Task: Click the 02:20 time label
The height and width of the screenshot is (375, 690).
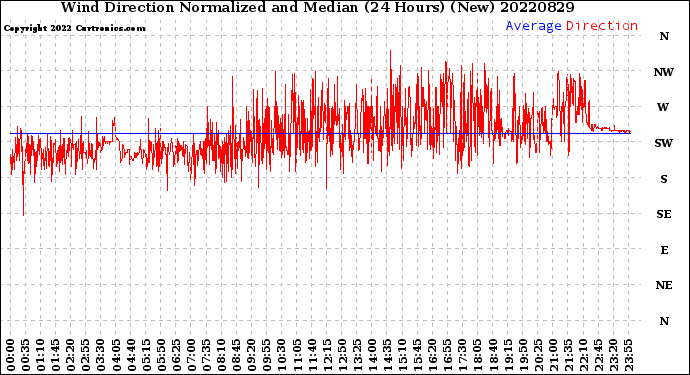Action: (71, 355)
